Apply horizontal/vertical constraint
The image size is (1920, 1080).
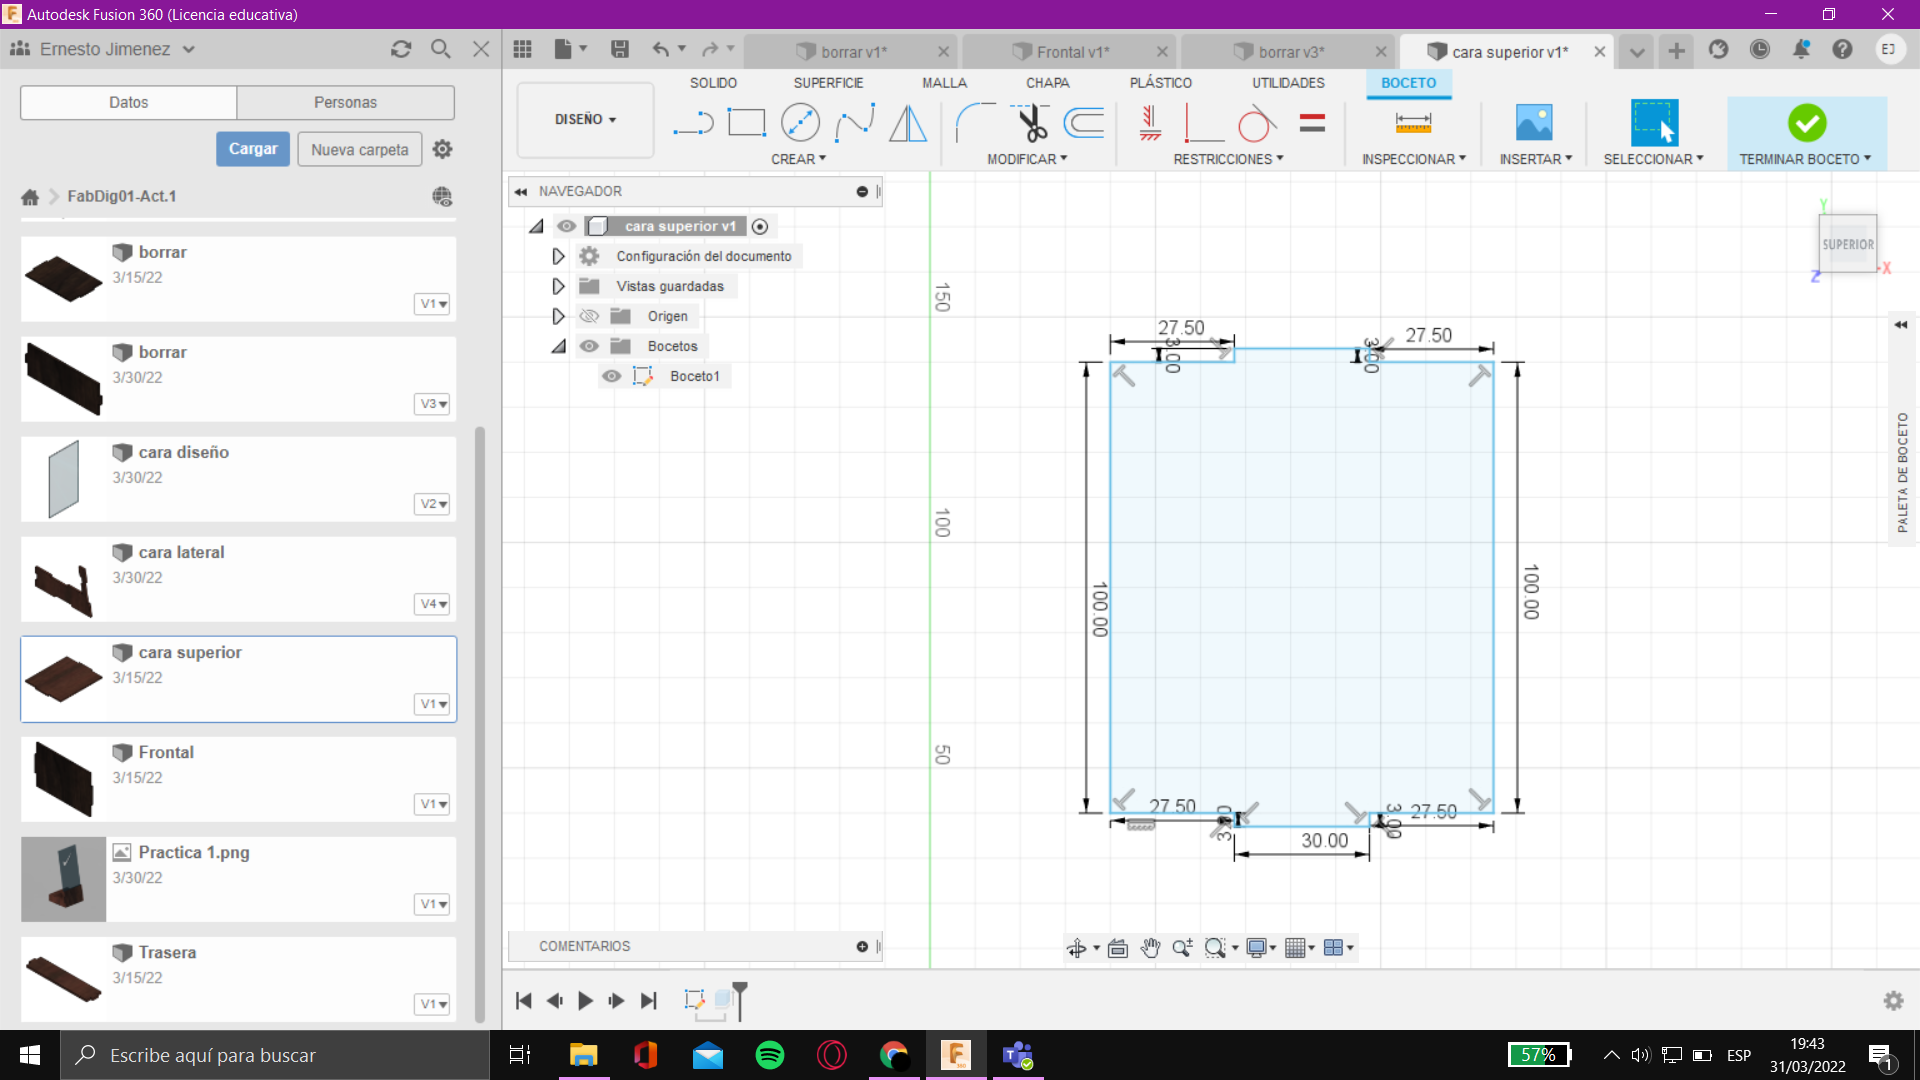1150,123
